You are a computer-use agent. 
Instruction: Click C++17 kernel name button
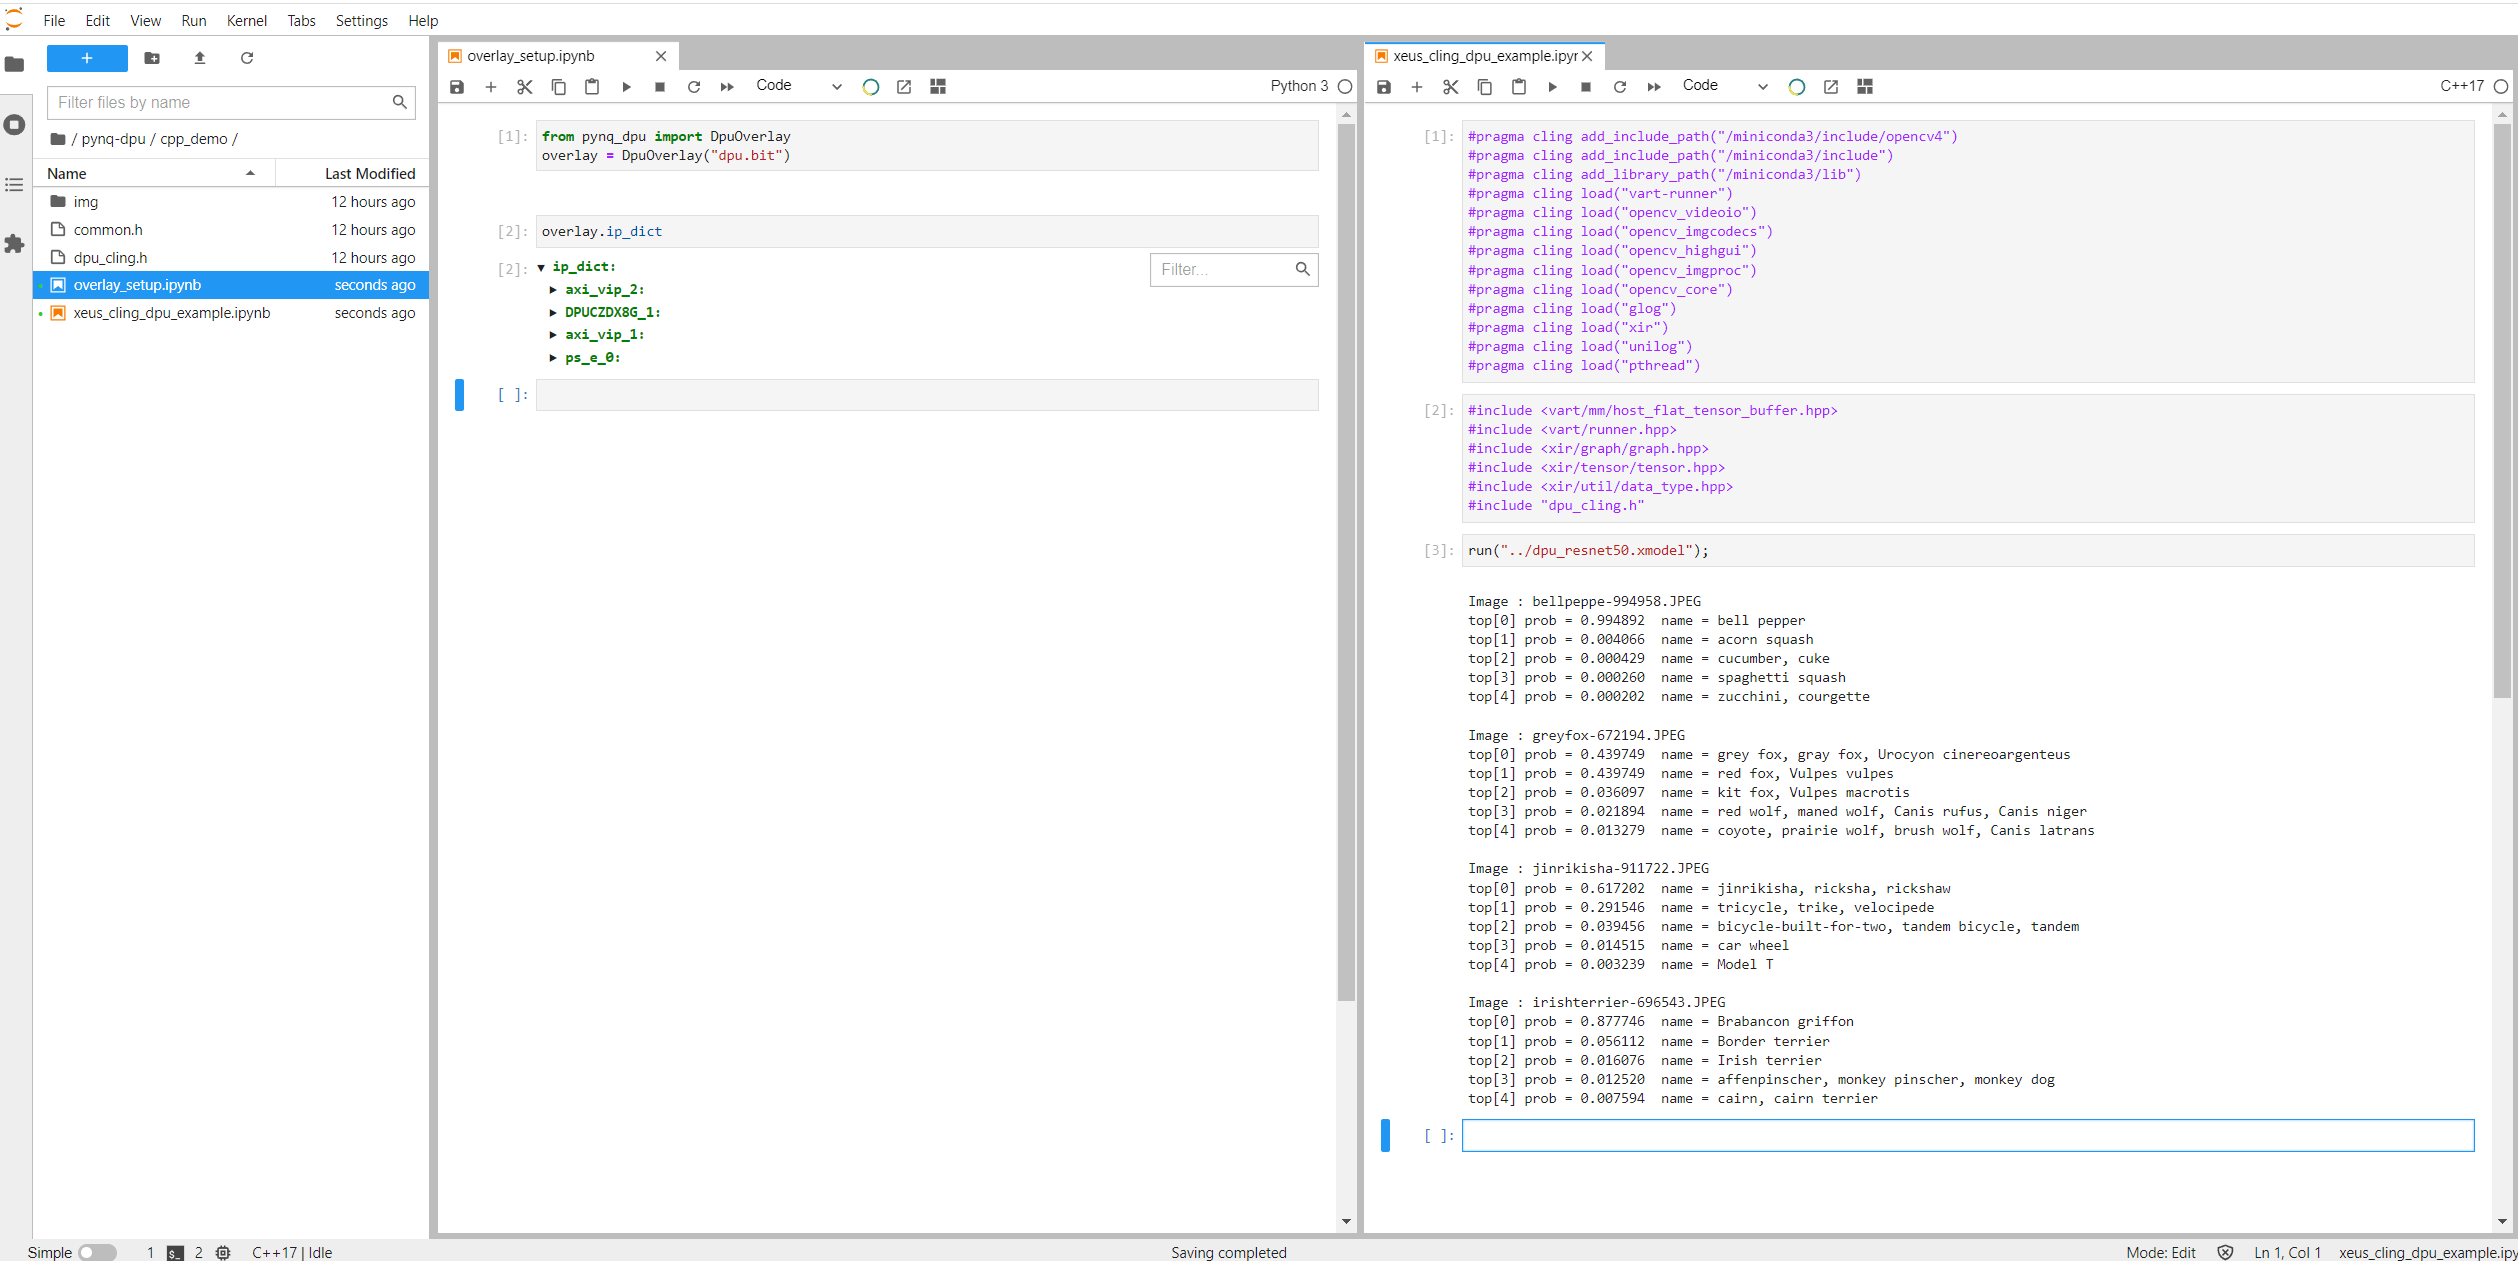tap(2461, 86)
